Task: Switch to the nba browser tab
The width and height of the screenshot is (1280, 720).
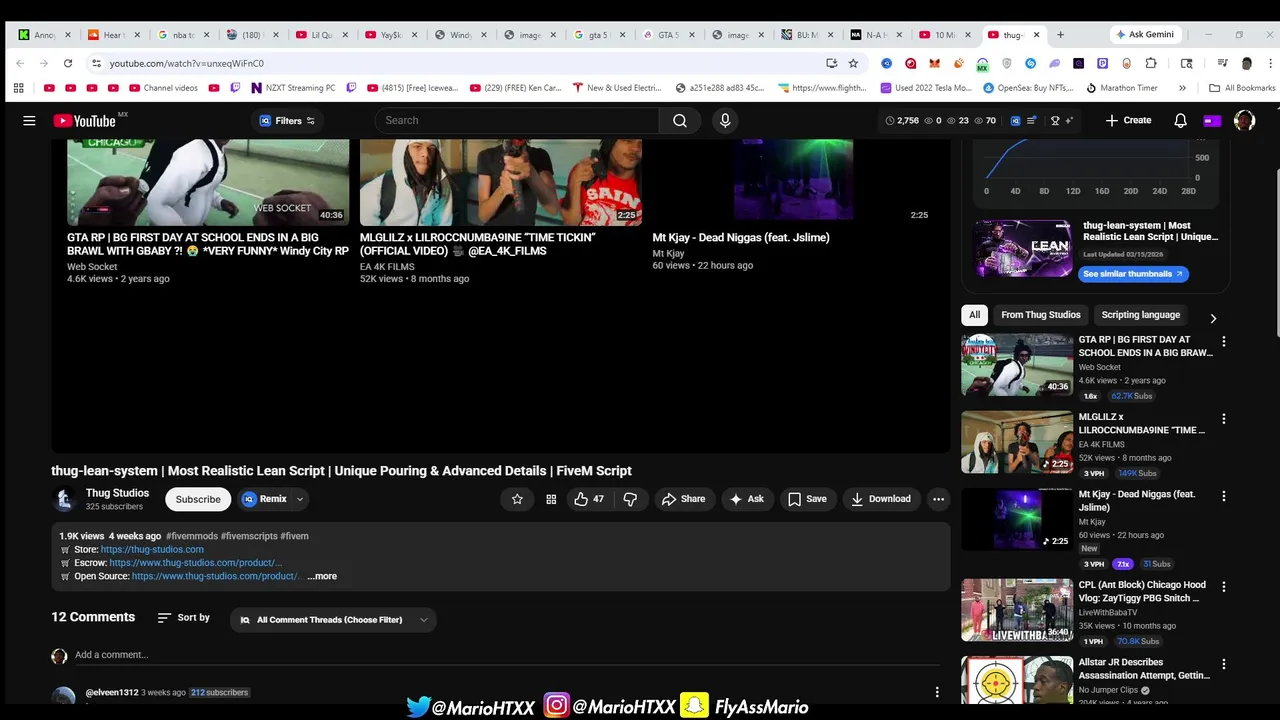Action: (x=181, y=35)
